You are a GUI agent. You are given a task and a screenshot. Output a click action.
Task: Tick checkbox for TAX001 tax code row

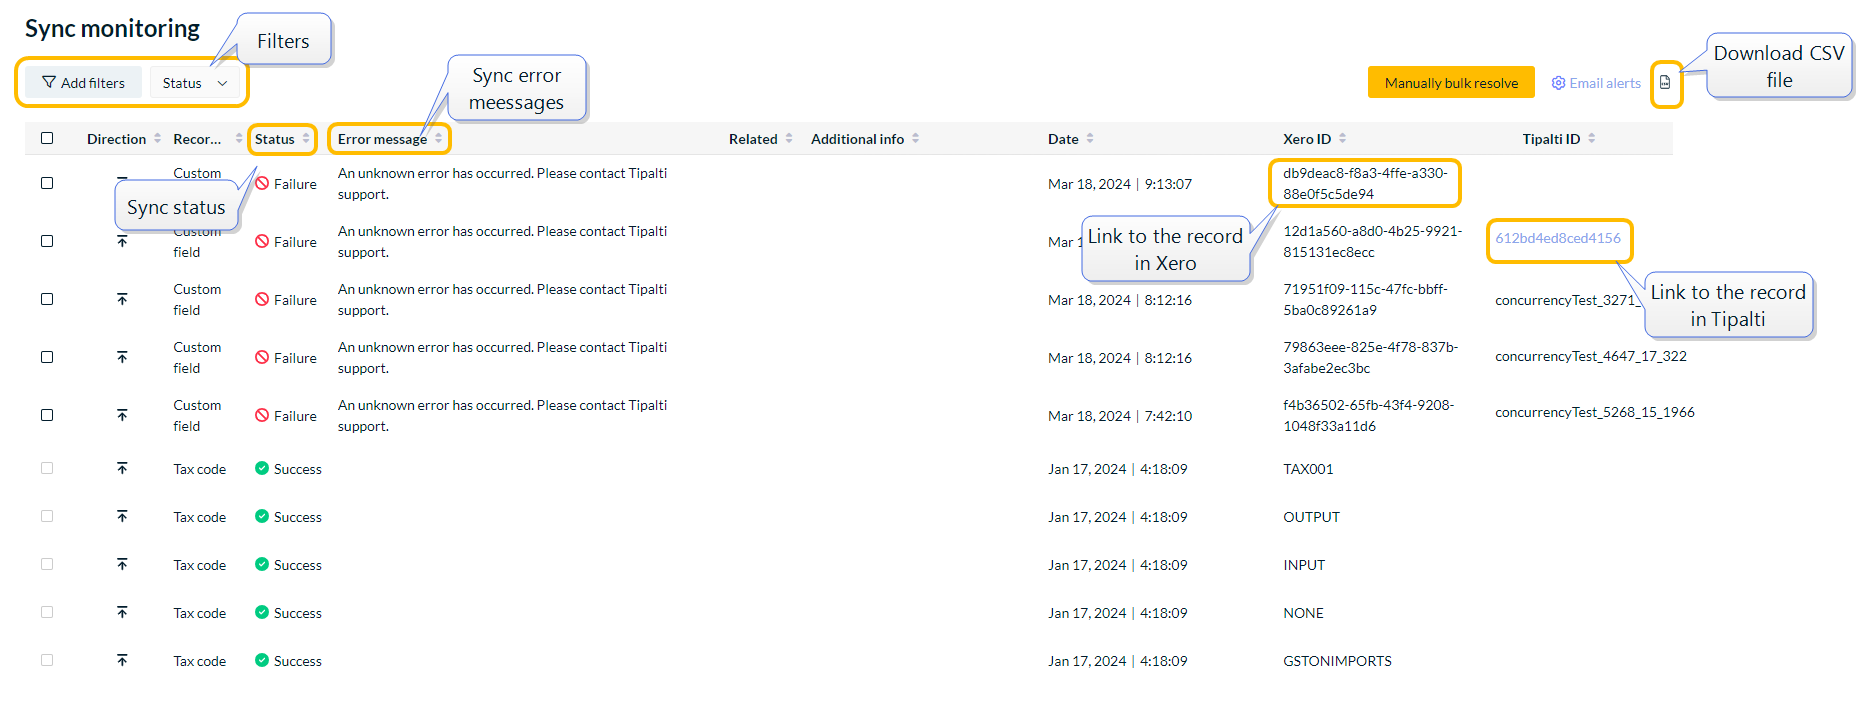click(47, 468)
